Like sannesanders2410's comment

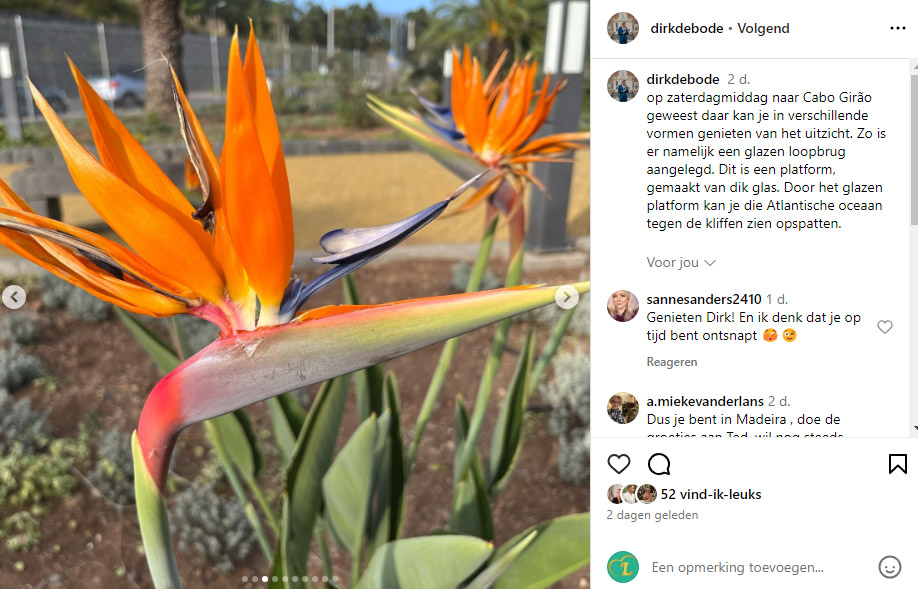click(885, 327)
